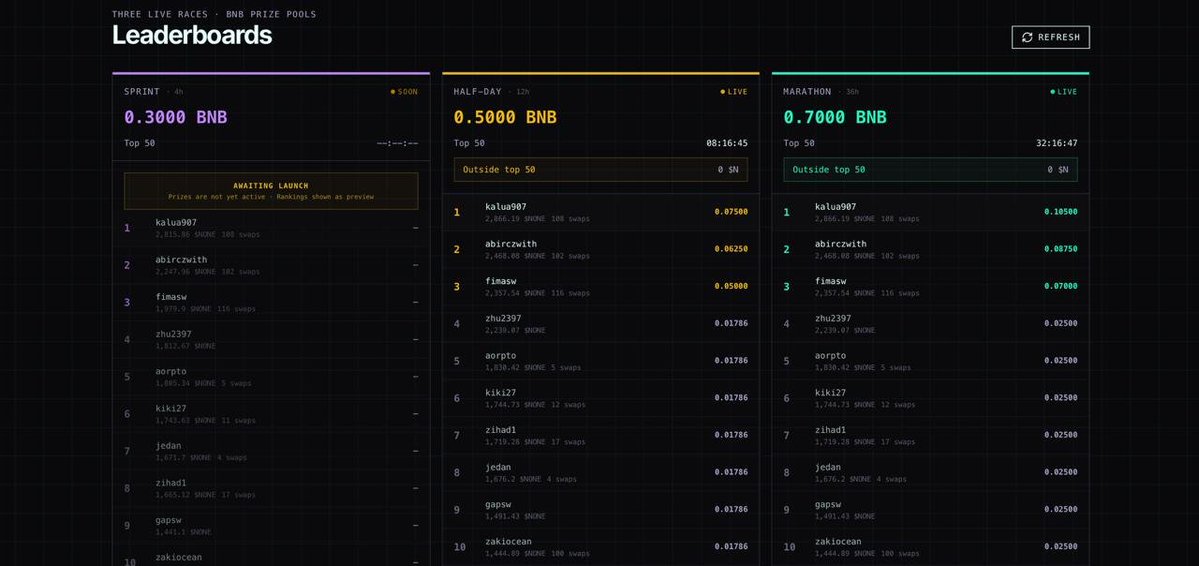The height and width of the screenshot is (566, 1199).
Task: Click the 0.07000 third-place prize
Action: 1061,286
